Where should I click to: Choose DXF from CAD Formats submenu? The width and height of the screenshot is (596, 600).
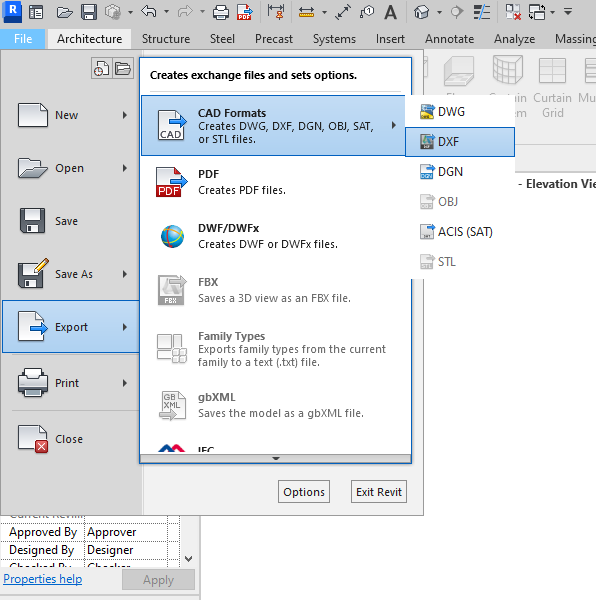(x=460, y=142)
